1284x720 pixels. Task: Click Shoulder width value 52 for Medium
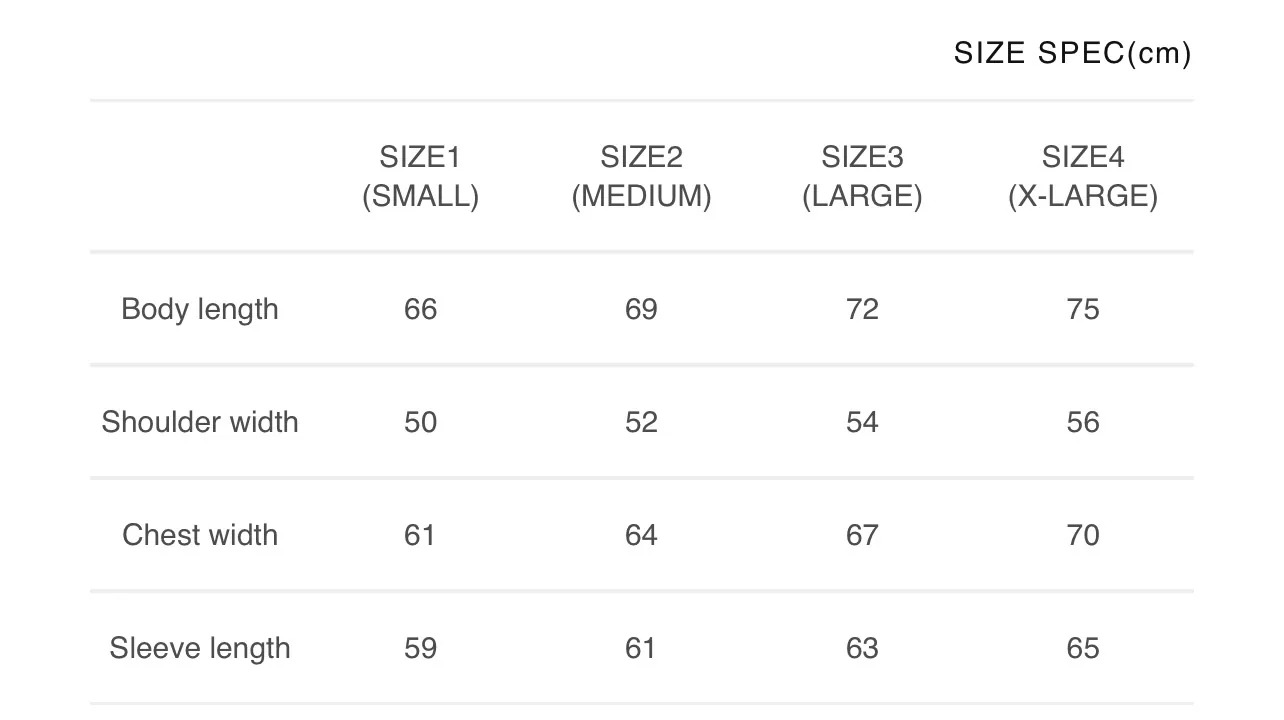pos(641,422)
